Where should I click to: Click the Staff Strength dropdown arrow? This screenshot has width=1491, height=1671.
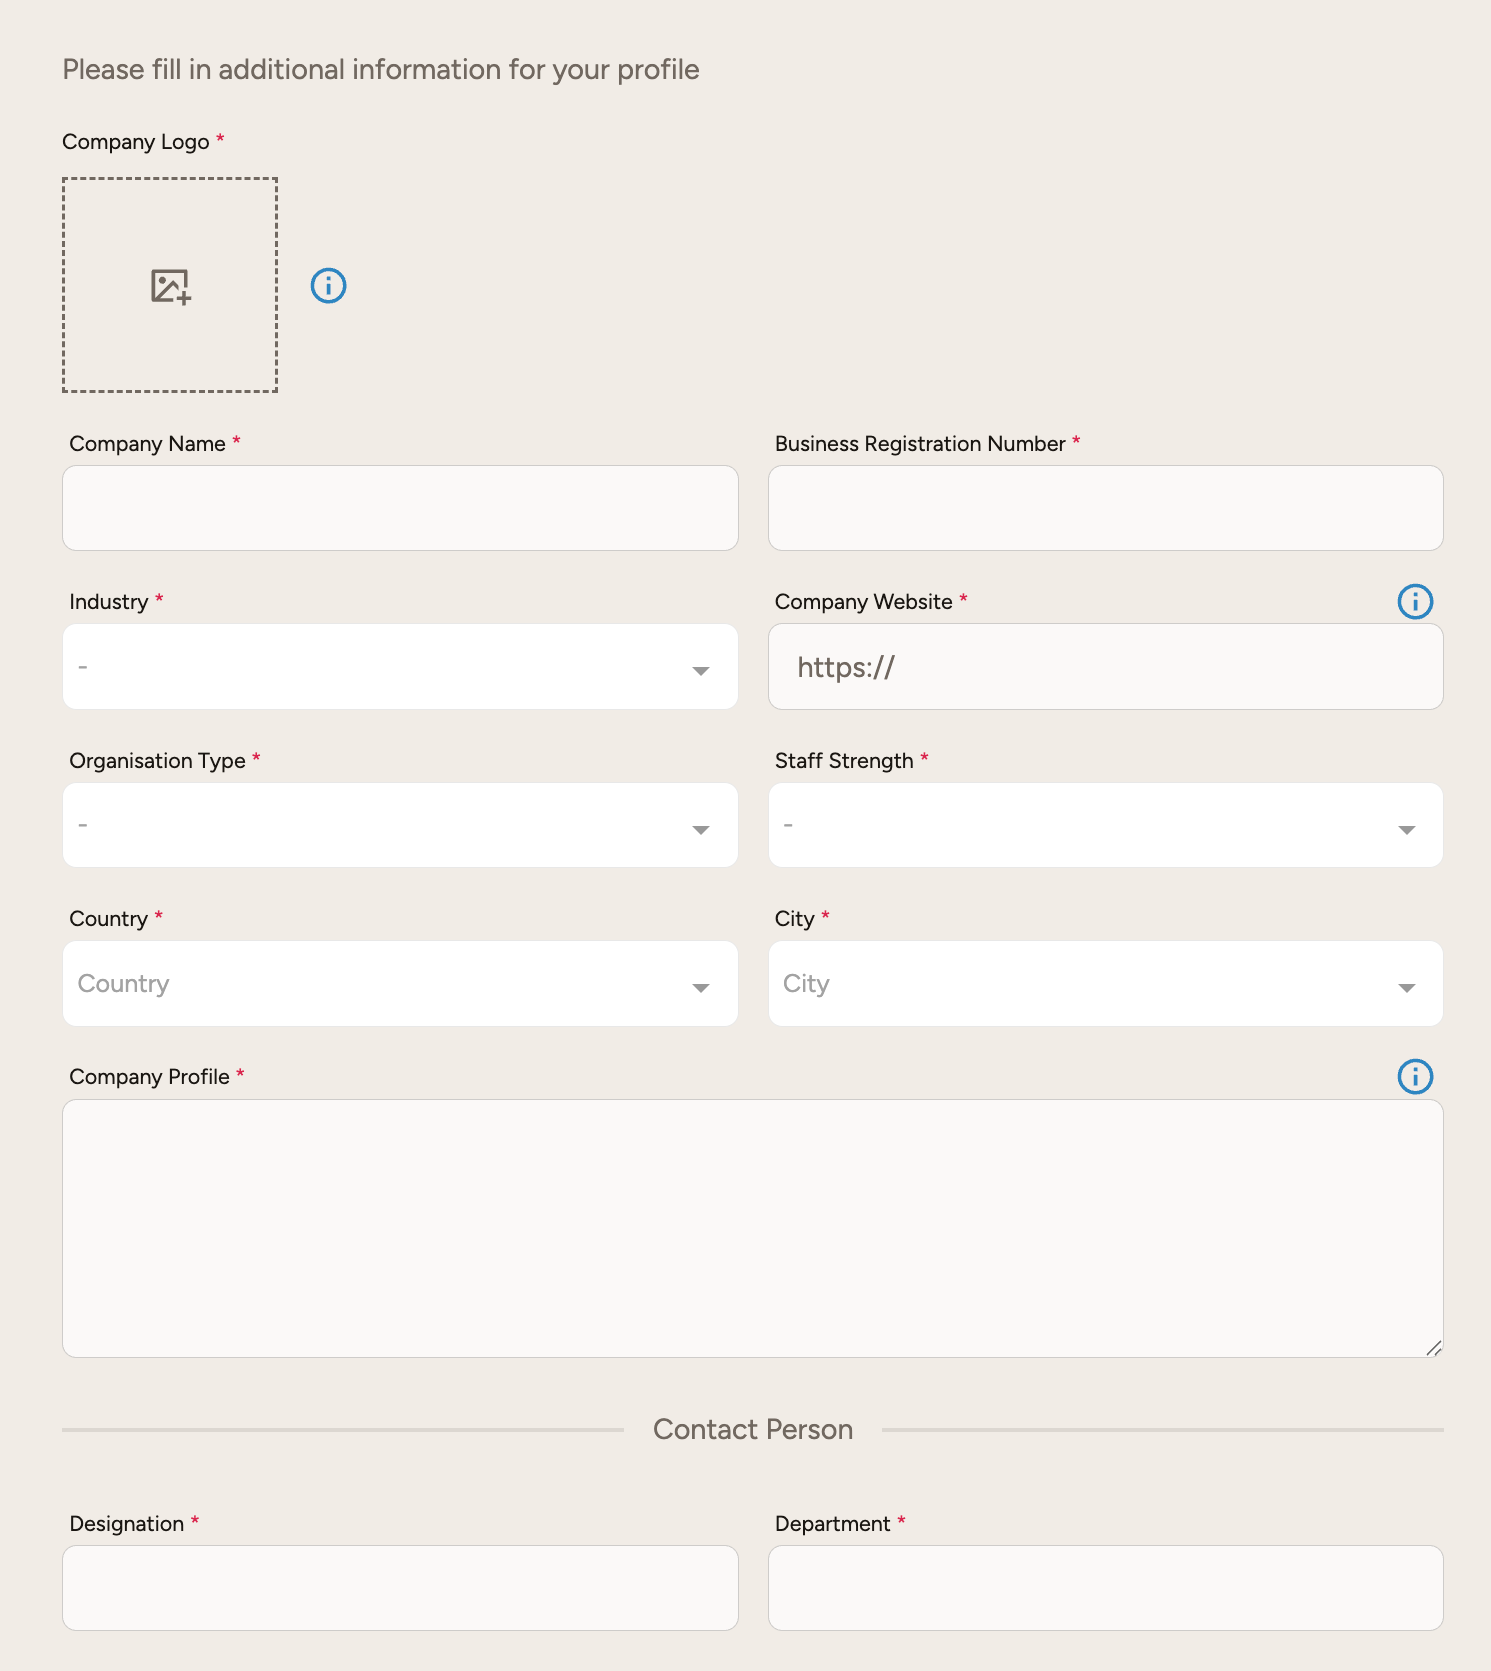[1406, 829]
